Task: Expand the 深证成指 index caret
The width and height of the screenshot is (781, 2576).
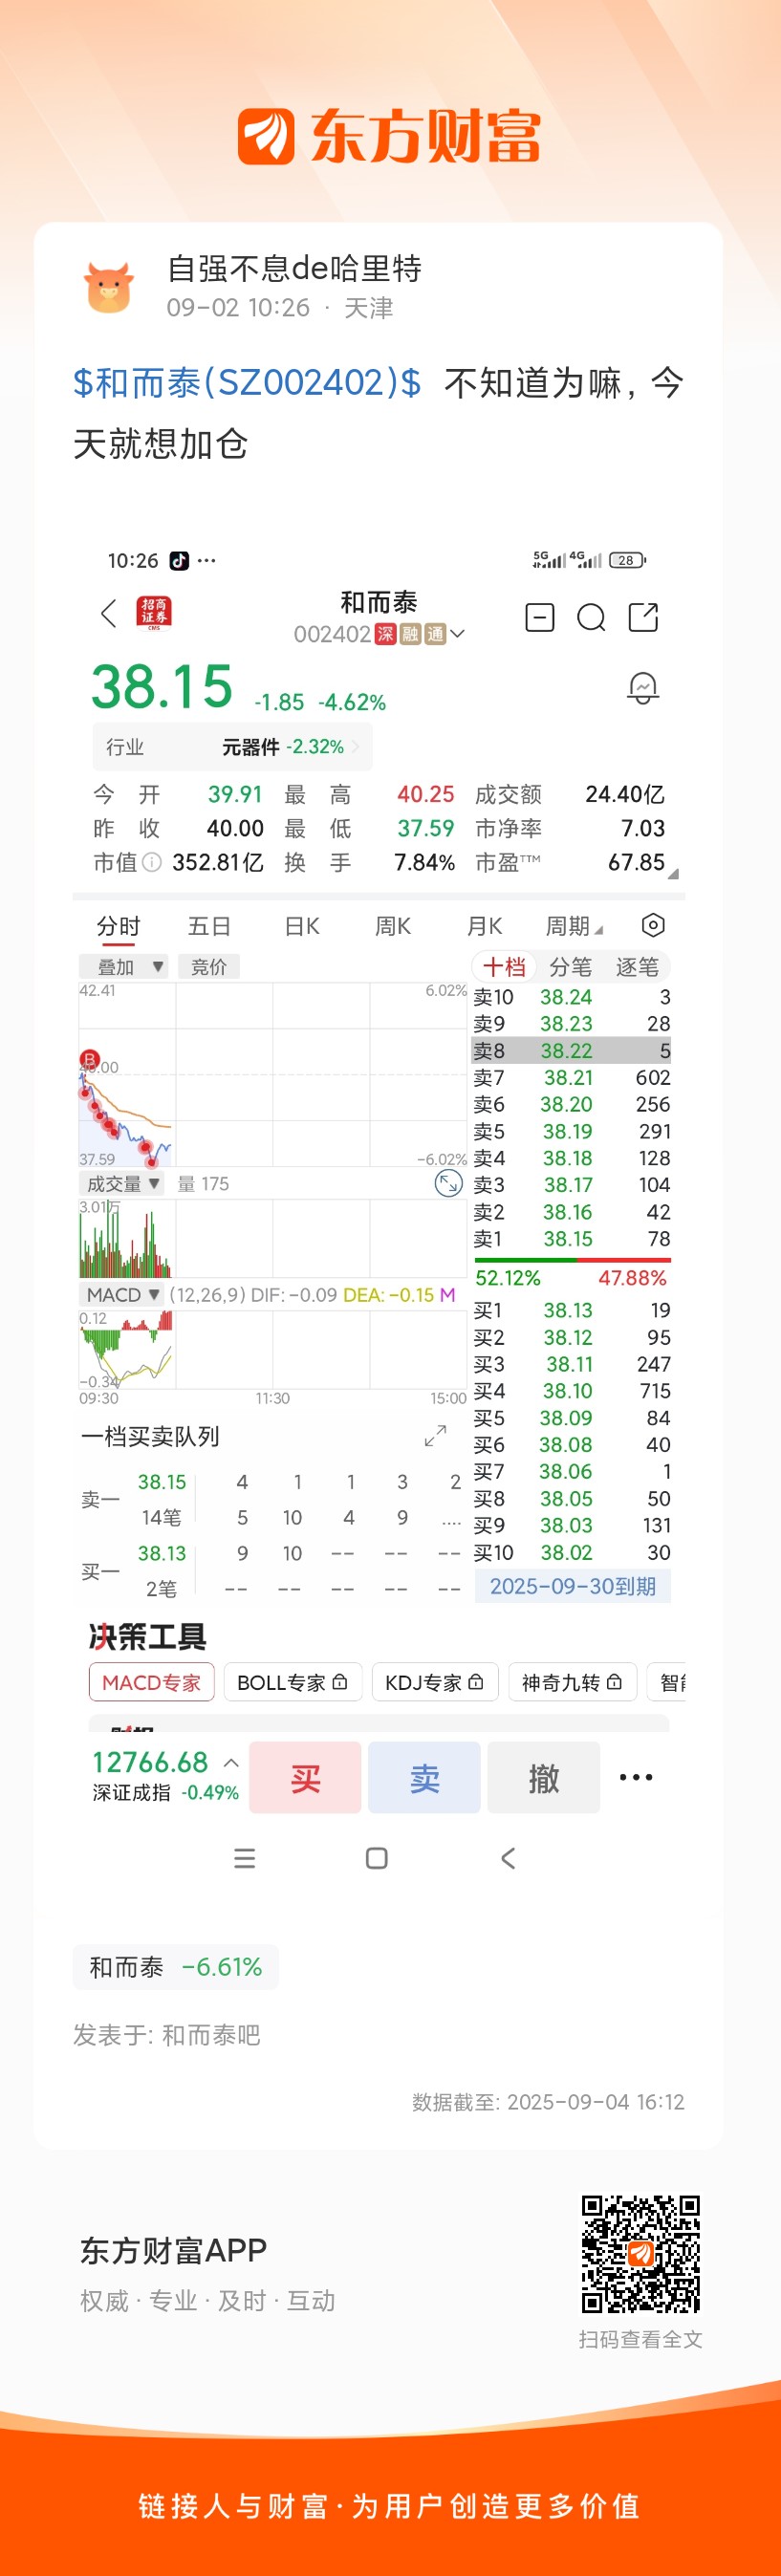Action: [x=231, y=1763]
